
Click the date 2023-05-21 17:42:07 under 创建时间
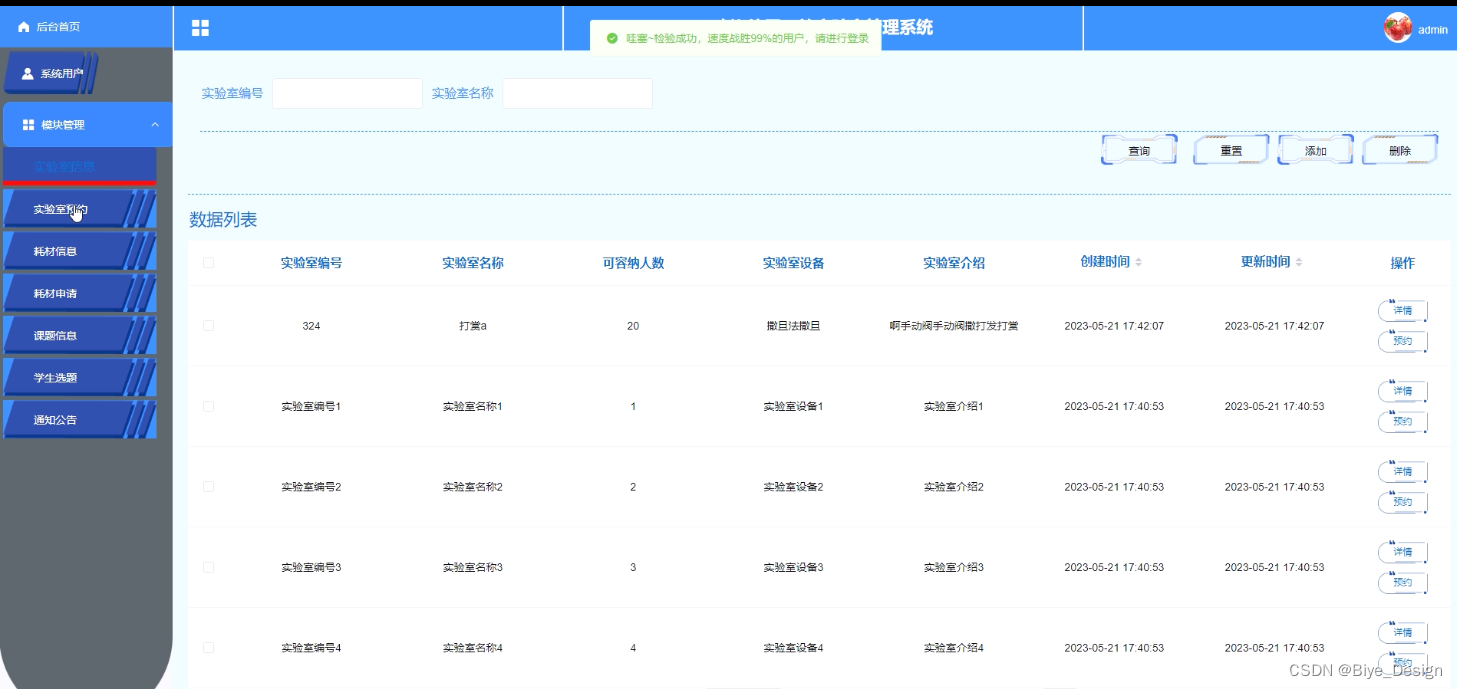(x=1114, y=326)
